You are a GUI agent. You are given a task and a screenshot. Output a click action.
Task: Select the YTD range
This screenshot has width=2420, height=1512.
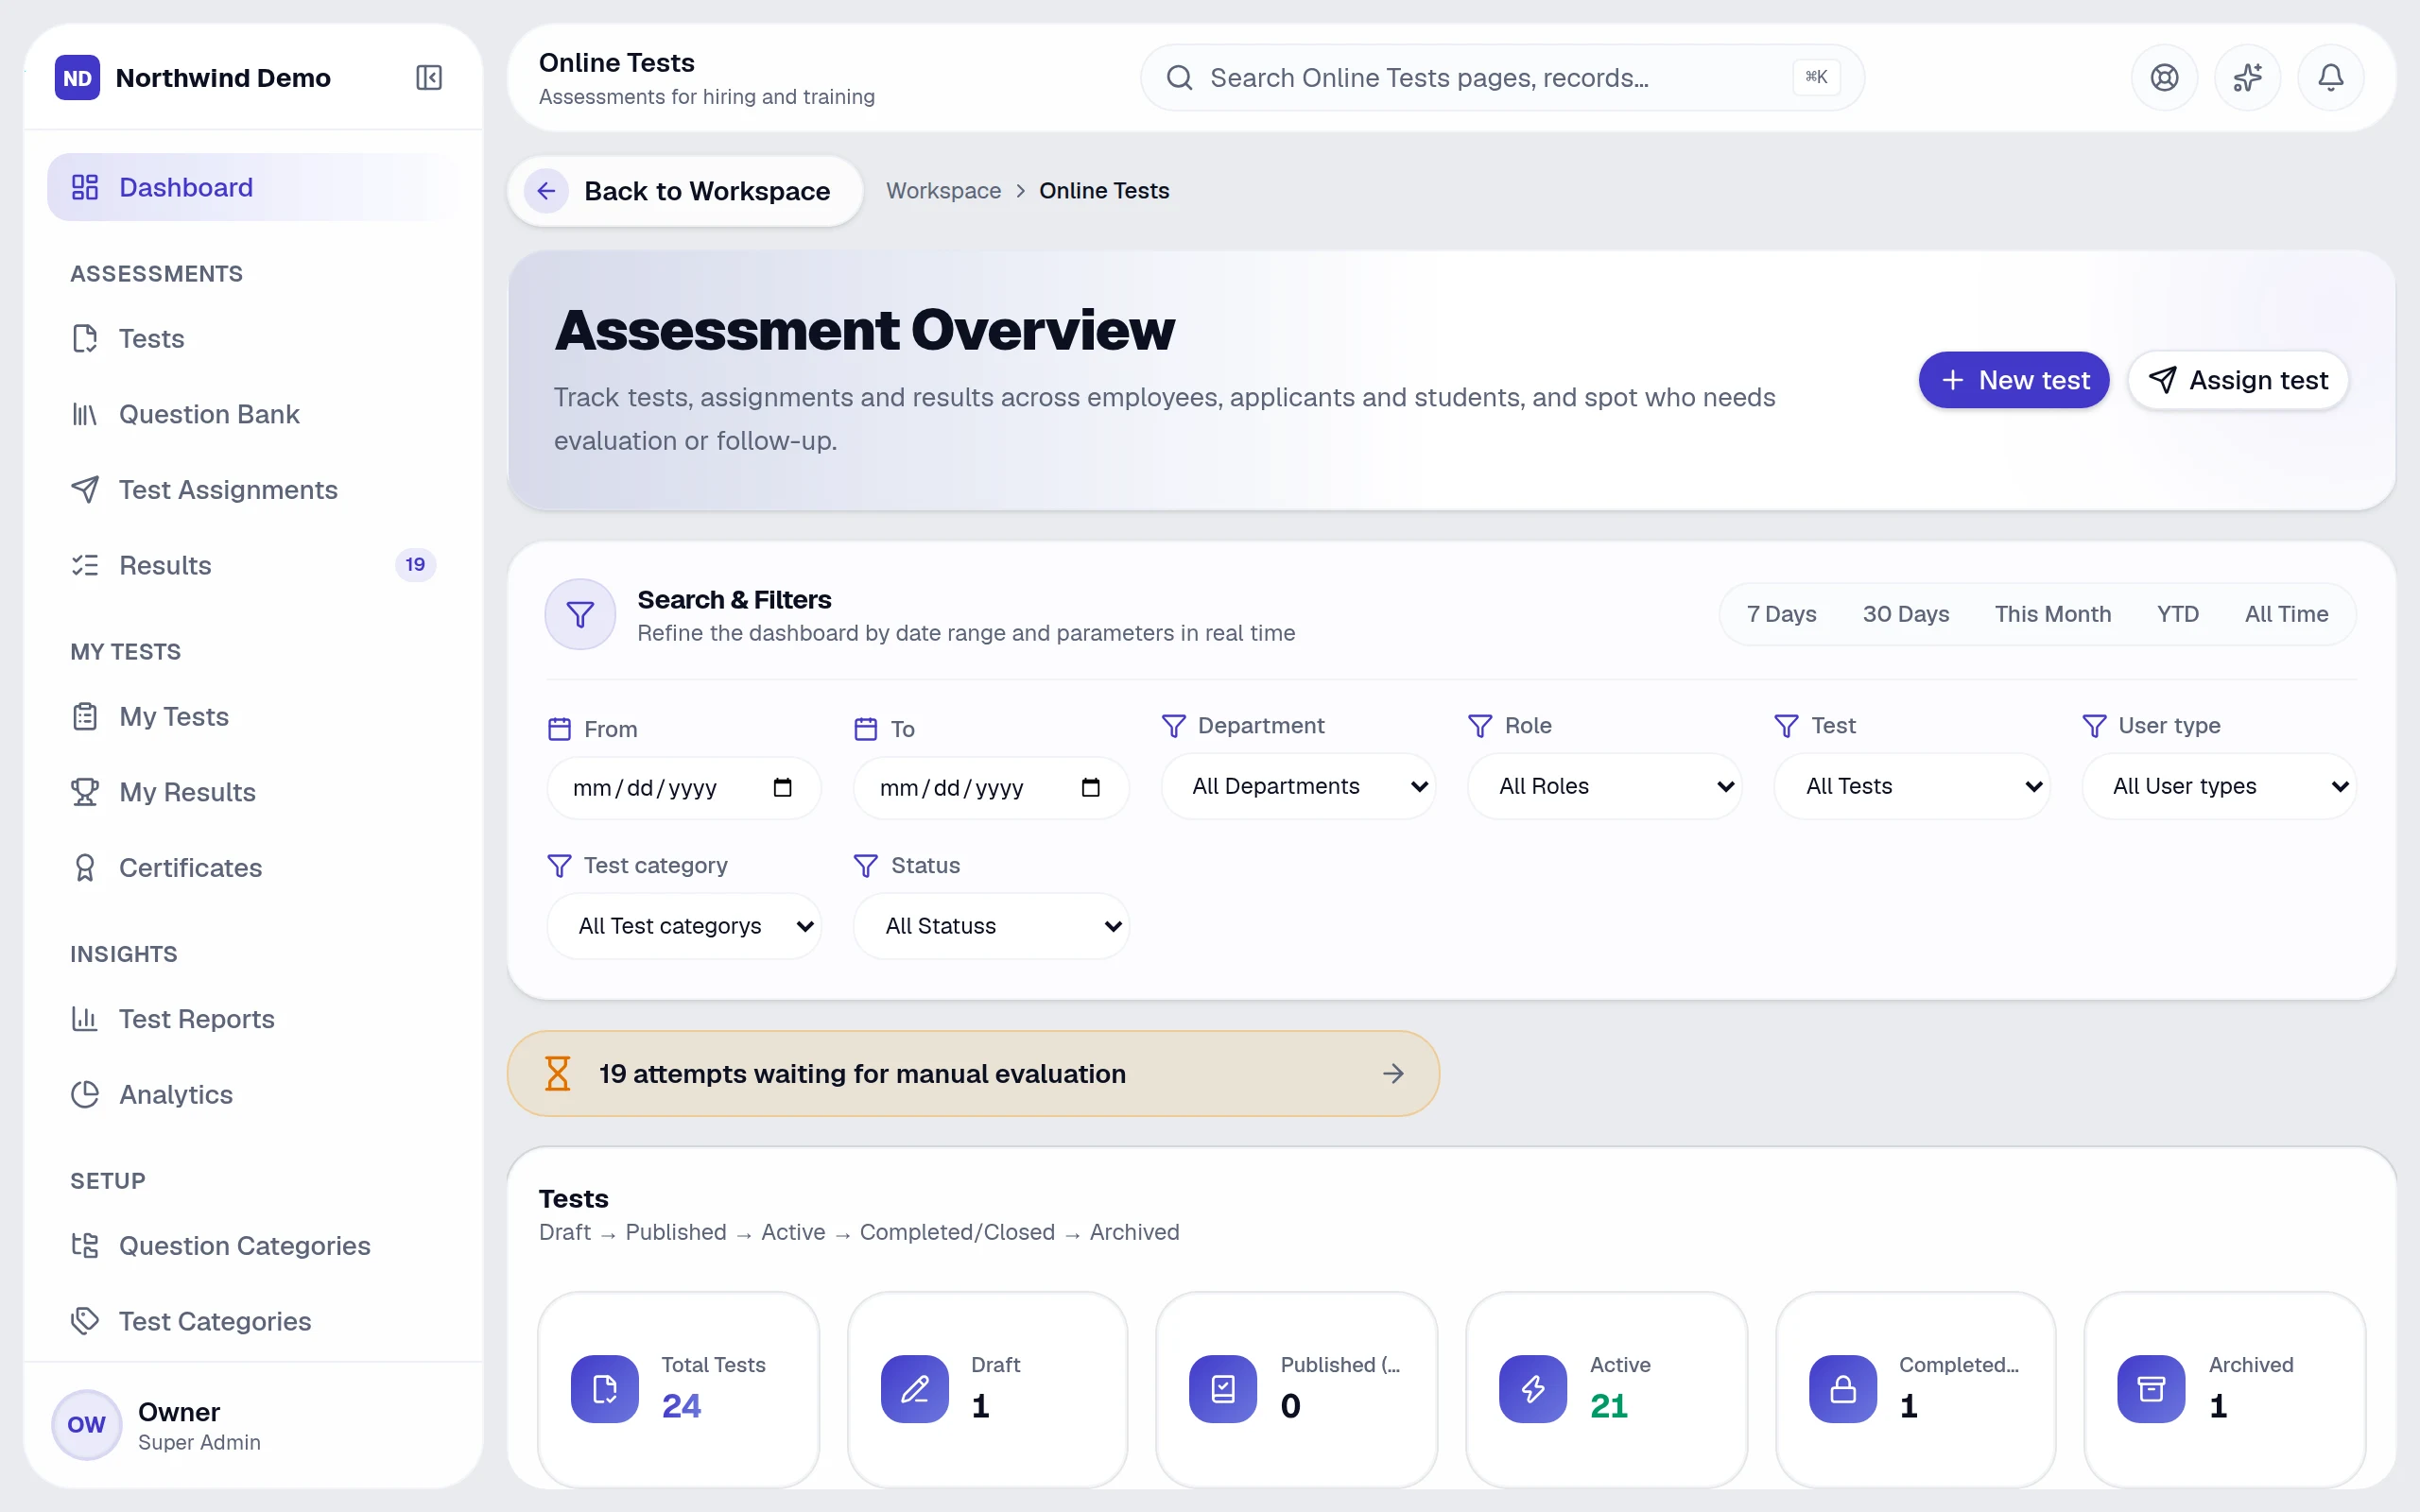click(2177, 614)
